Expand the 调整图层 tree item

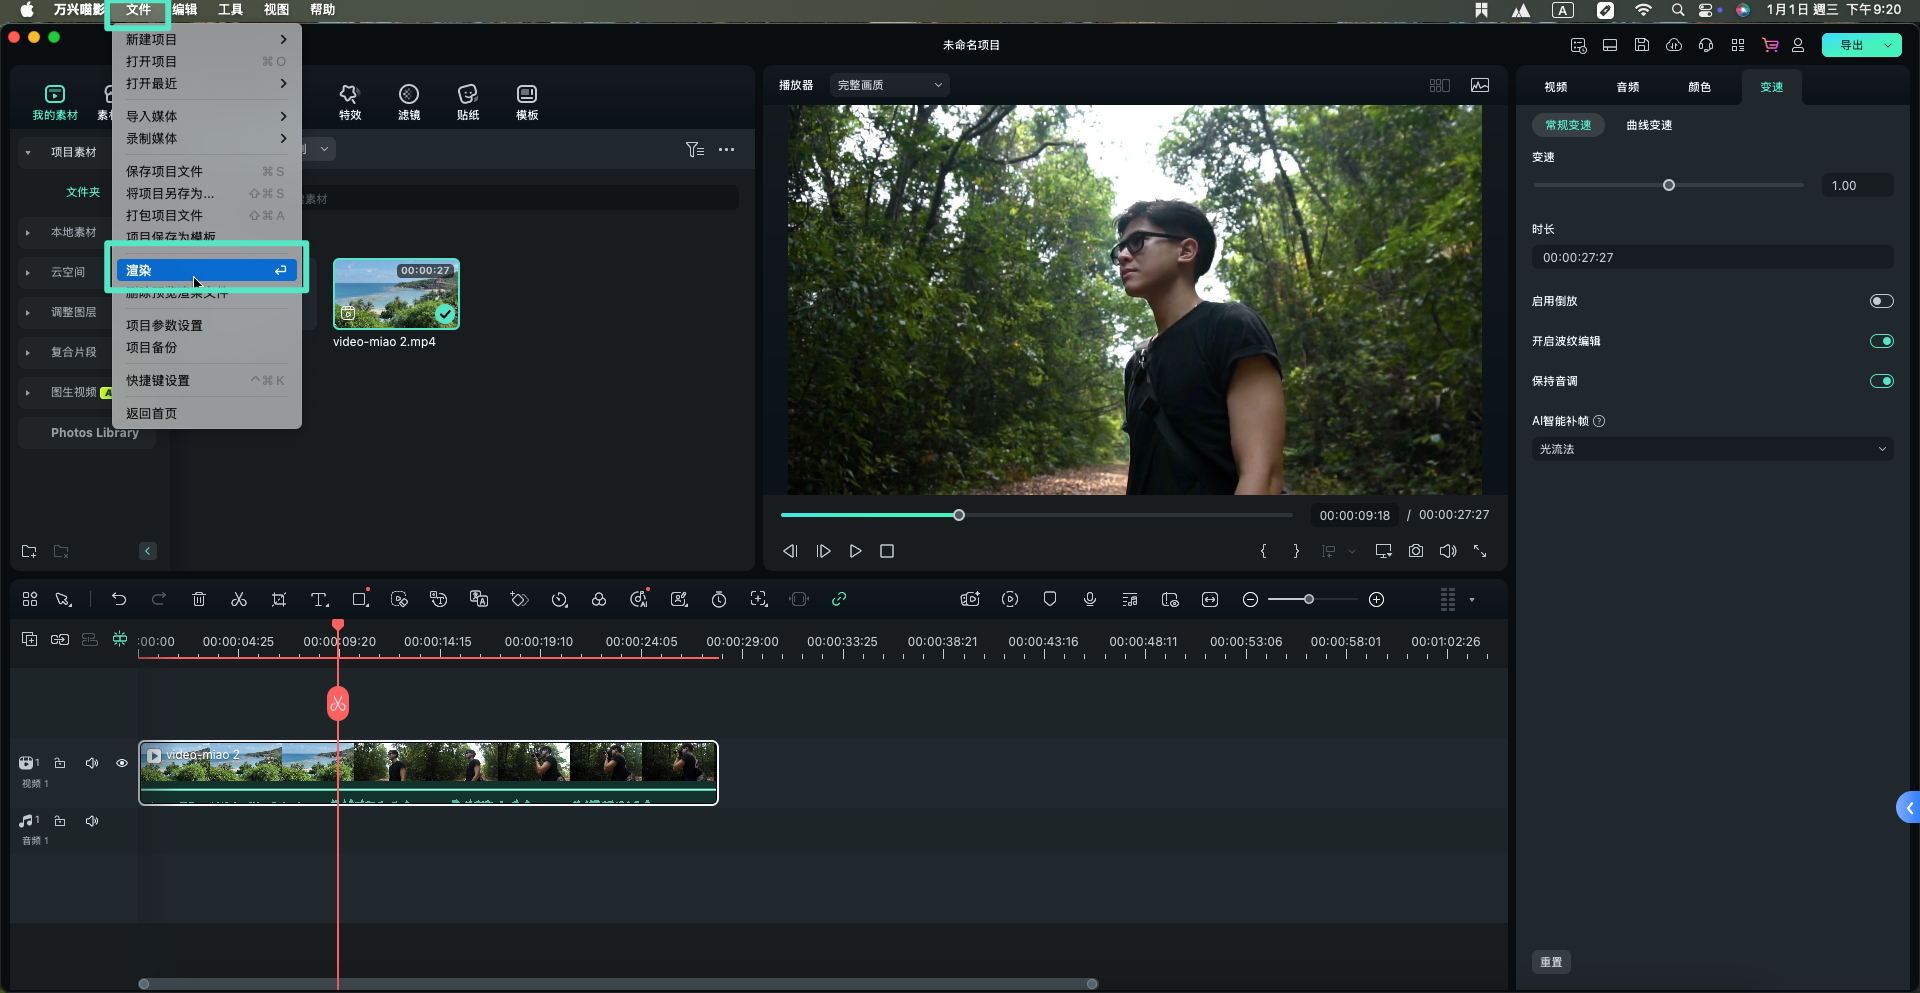pyautogui.click(x=28, y=312)
